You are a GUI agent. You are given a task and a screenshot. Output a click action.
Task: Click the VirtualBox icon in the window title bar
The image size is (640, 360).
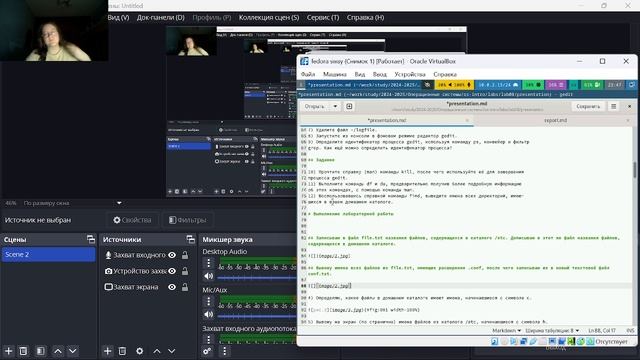(304, 61)
